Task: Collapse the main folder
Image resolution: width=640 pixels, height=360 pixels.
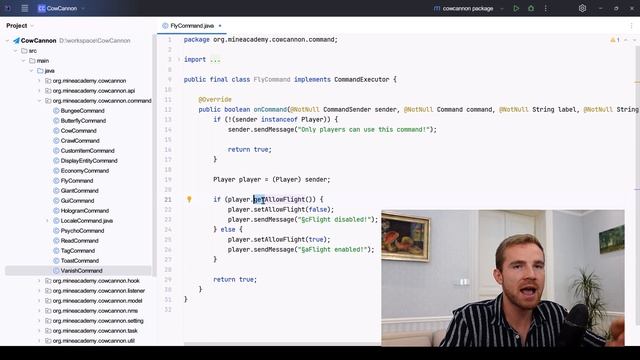Action: click(x=24, y=61)
